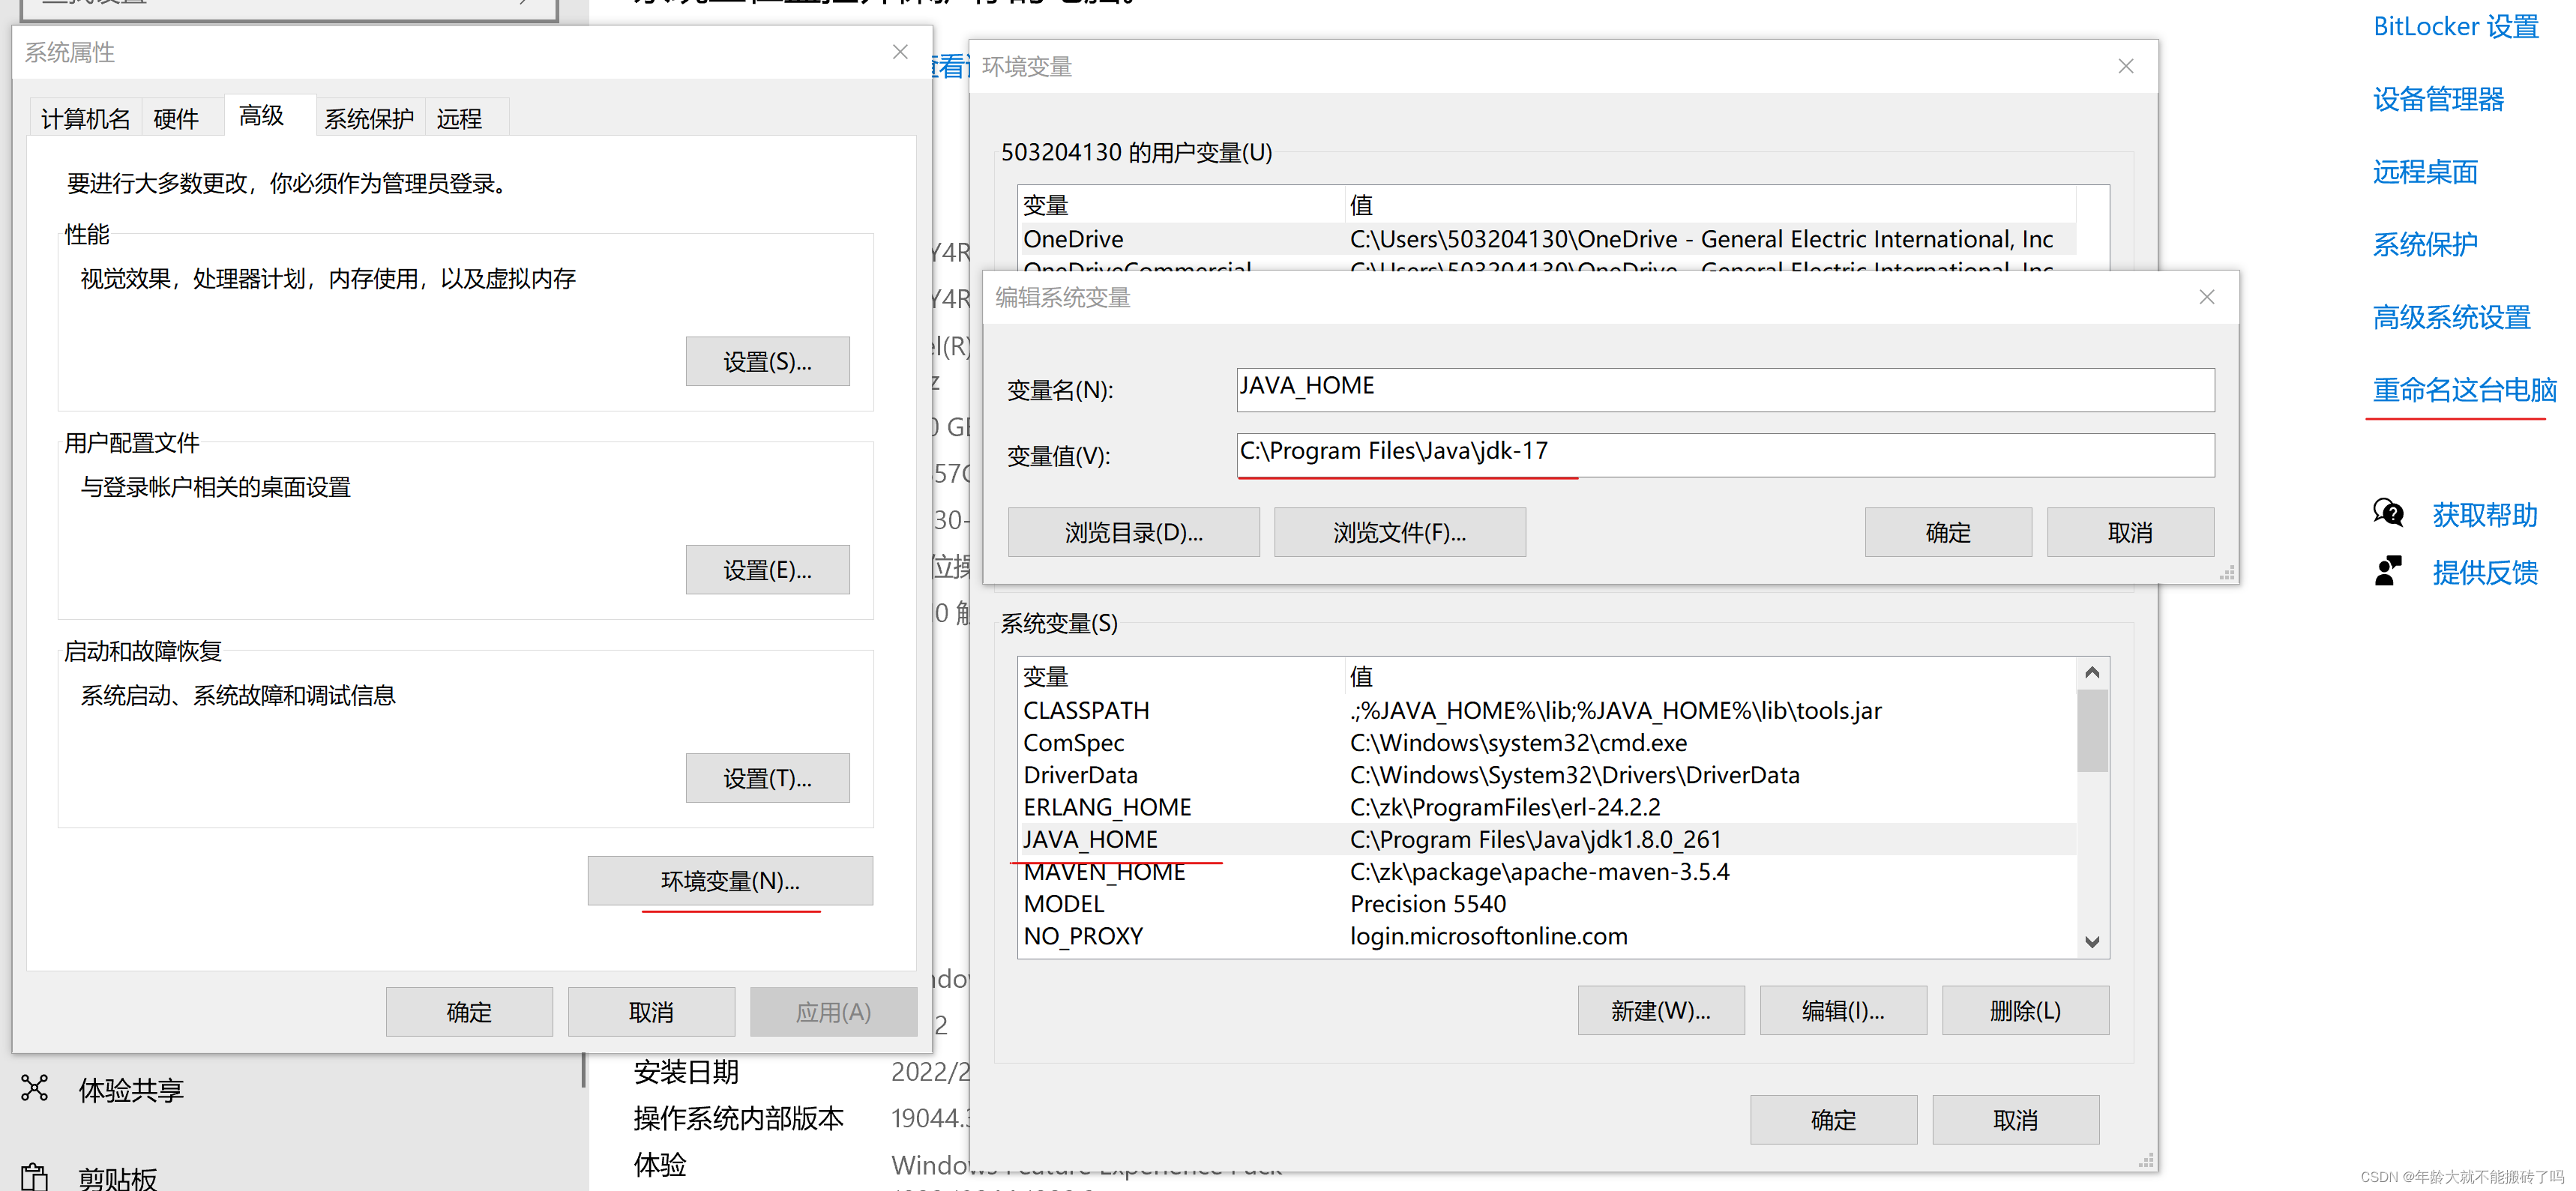Click the 变量名 input field
The width and height of the screenshot is (2576, 1191).
1725,389
